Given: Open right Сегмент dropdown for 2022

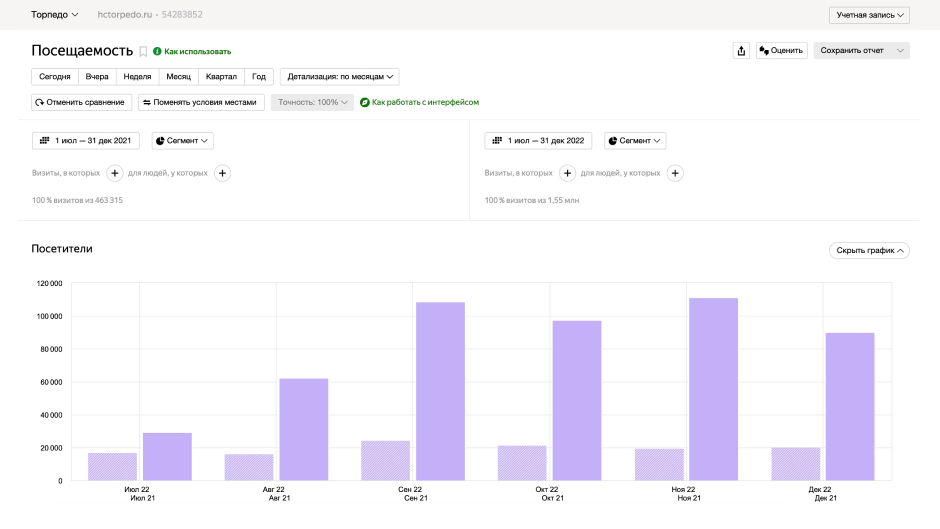Looking at the screenshot, I should (x=635, y=141).
